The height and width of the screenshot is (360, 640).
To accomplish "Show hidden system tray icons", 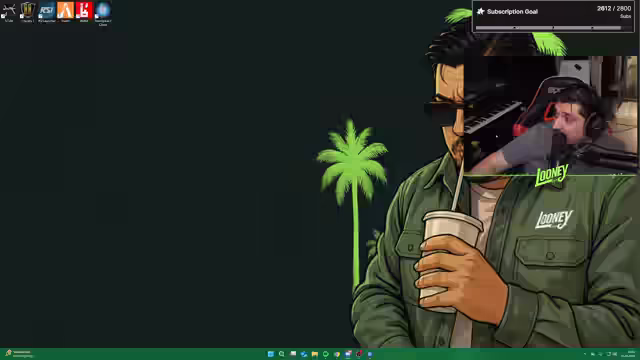I will [x=585, y=354].
